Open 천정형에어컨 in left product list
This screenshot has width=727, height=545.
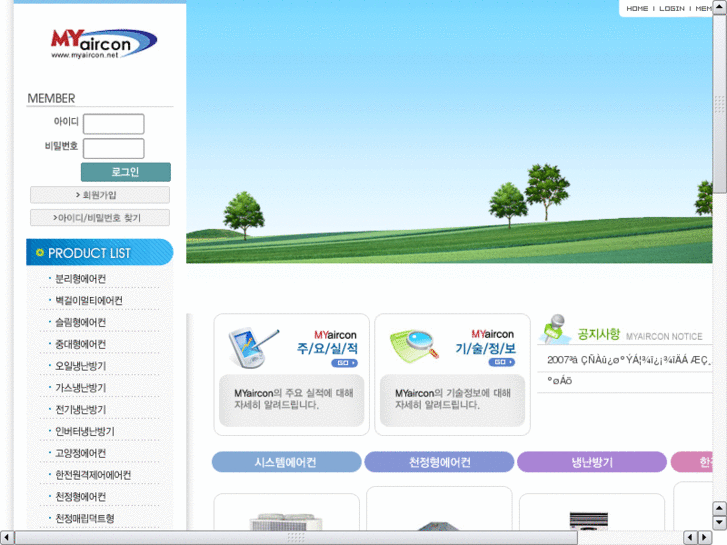(80, 497)
